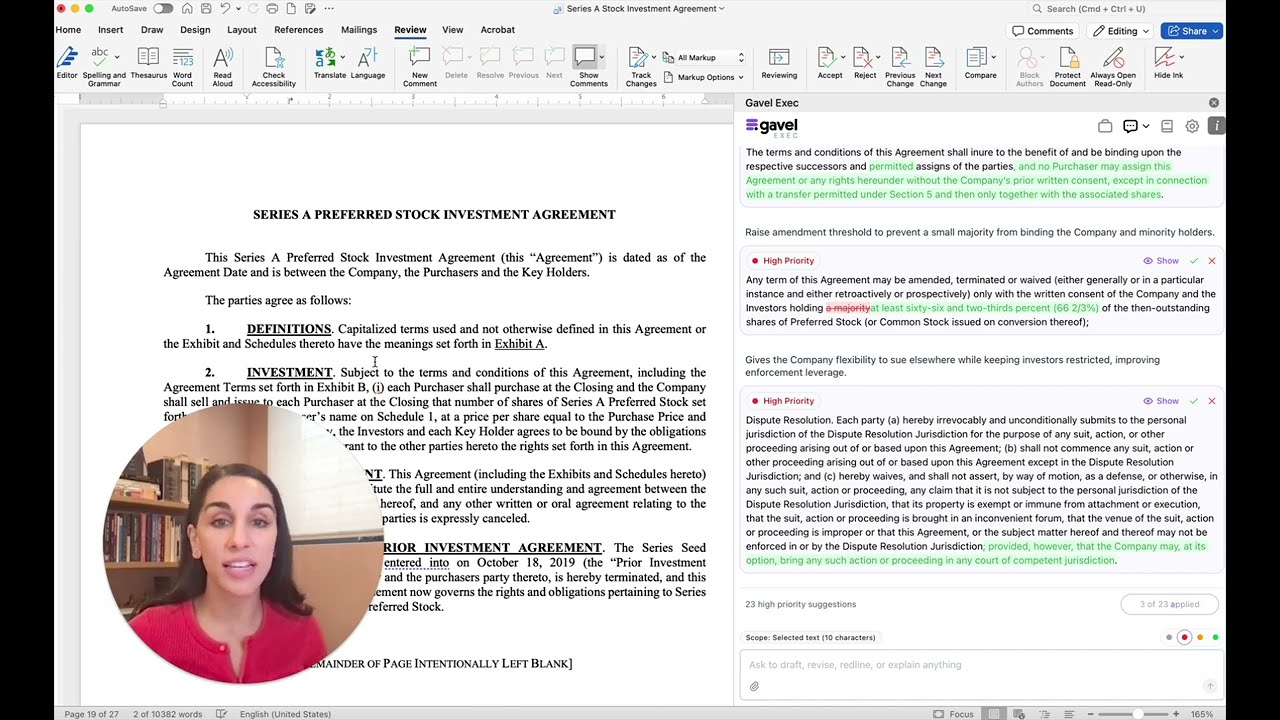The image size is (1280, 720).
Task: Select the green priority filter dot
Action: [1215, 637]
